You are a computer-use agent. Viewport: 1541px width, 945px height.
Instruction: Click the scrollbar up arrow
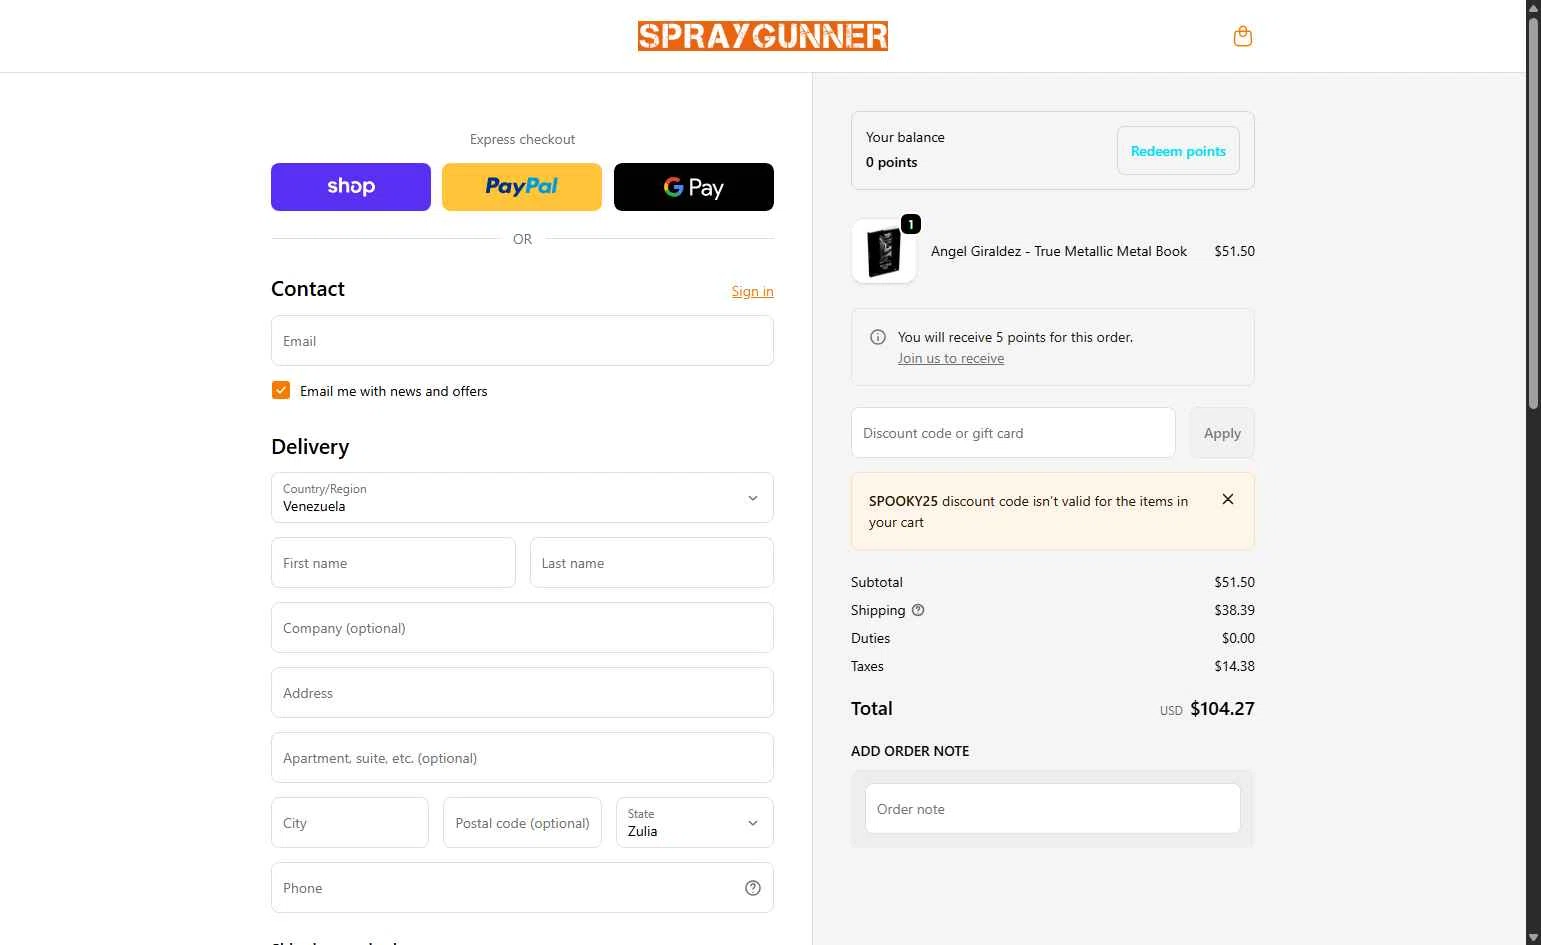click(x=1533, y=7)
